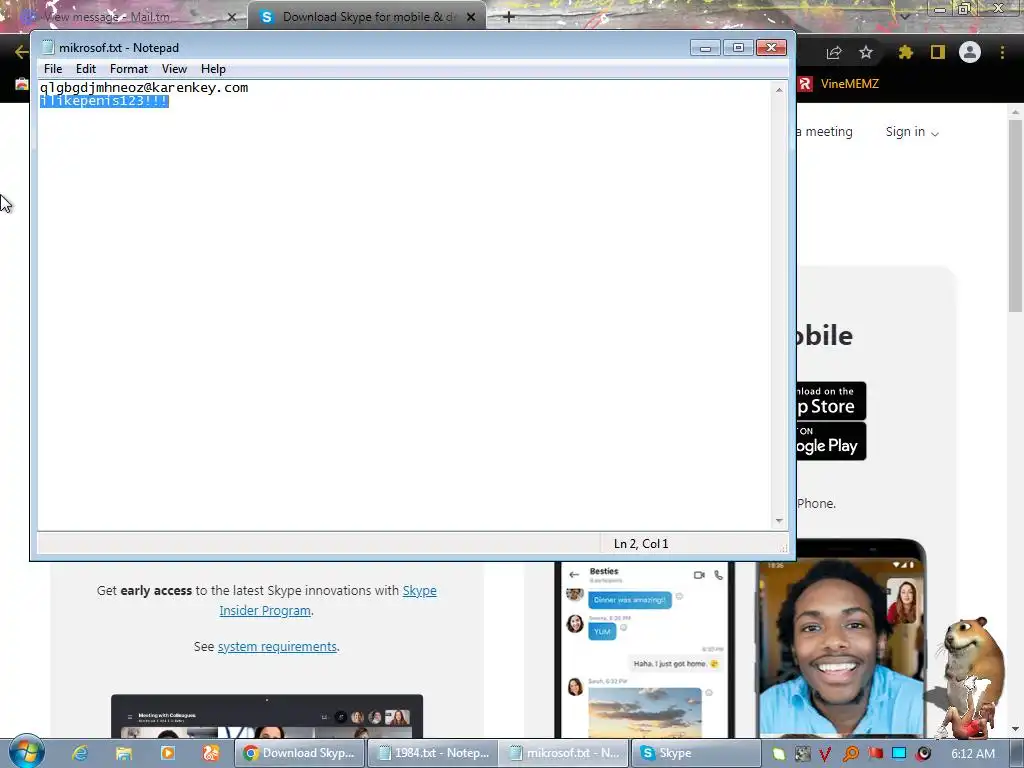Screen dimensions: 1024x768
Task: Open Windows Media Player taskbar icon
Action: coord(167,753)
